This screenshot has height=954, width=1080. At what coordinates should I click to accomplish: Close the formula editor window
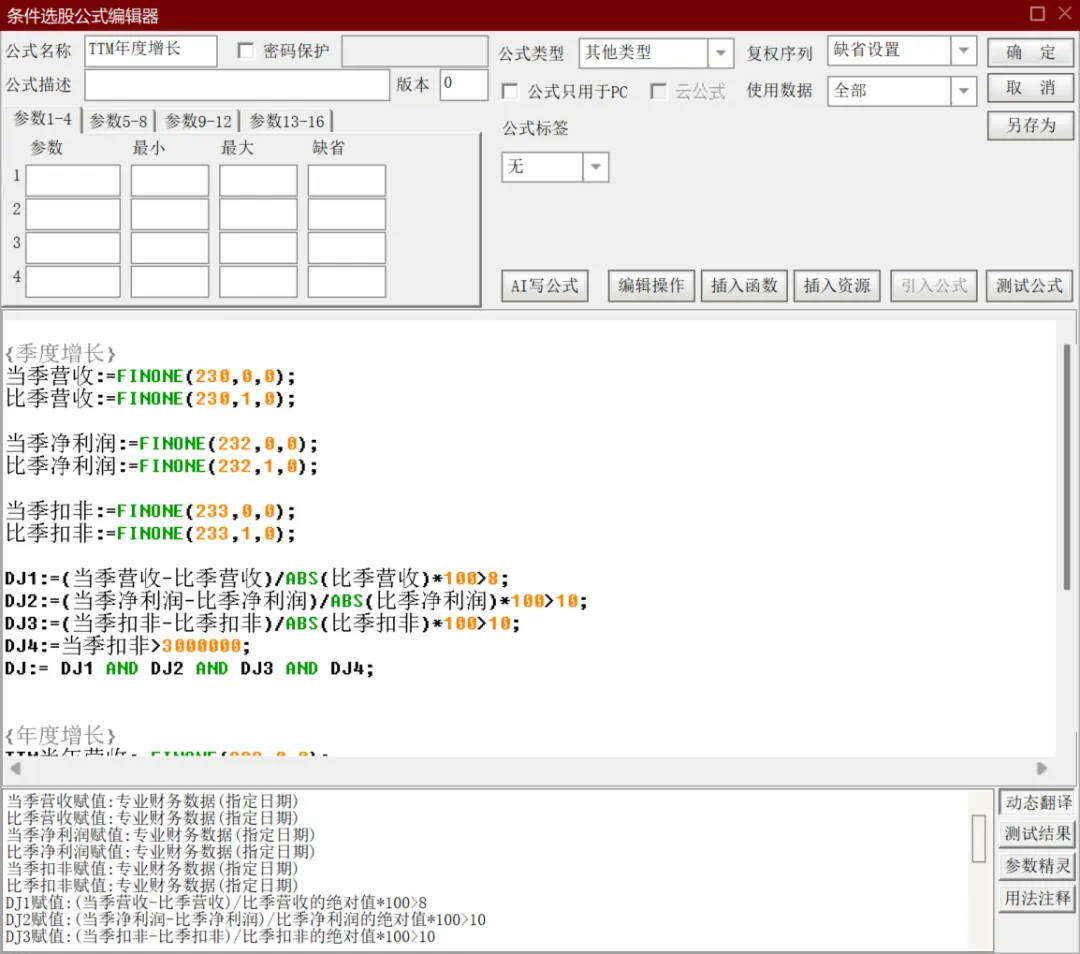click(x=1065, y=13)
